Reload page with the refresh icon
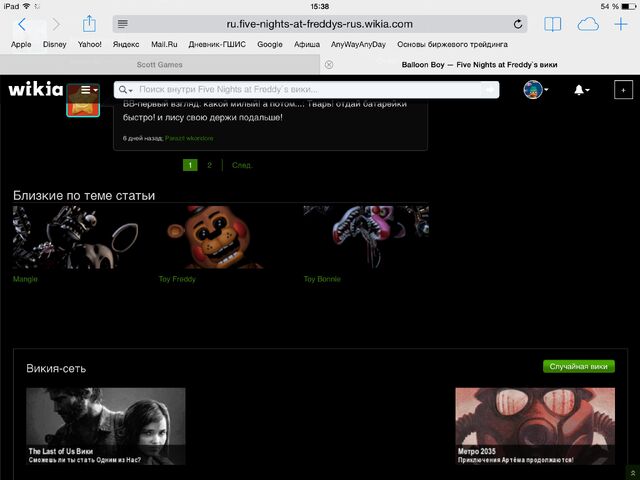The width and height of the screenshot is (640, 480). coord(518,24)
